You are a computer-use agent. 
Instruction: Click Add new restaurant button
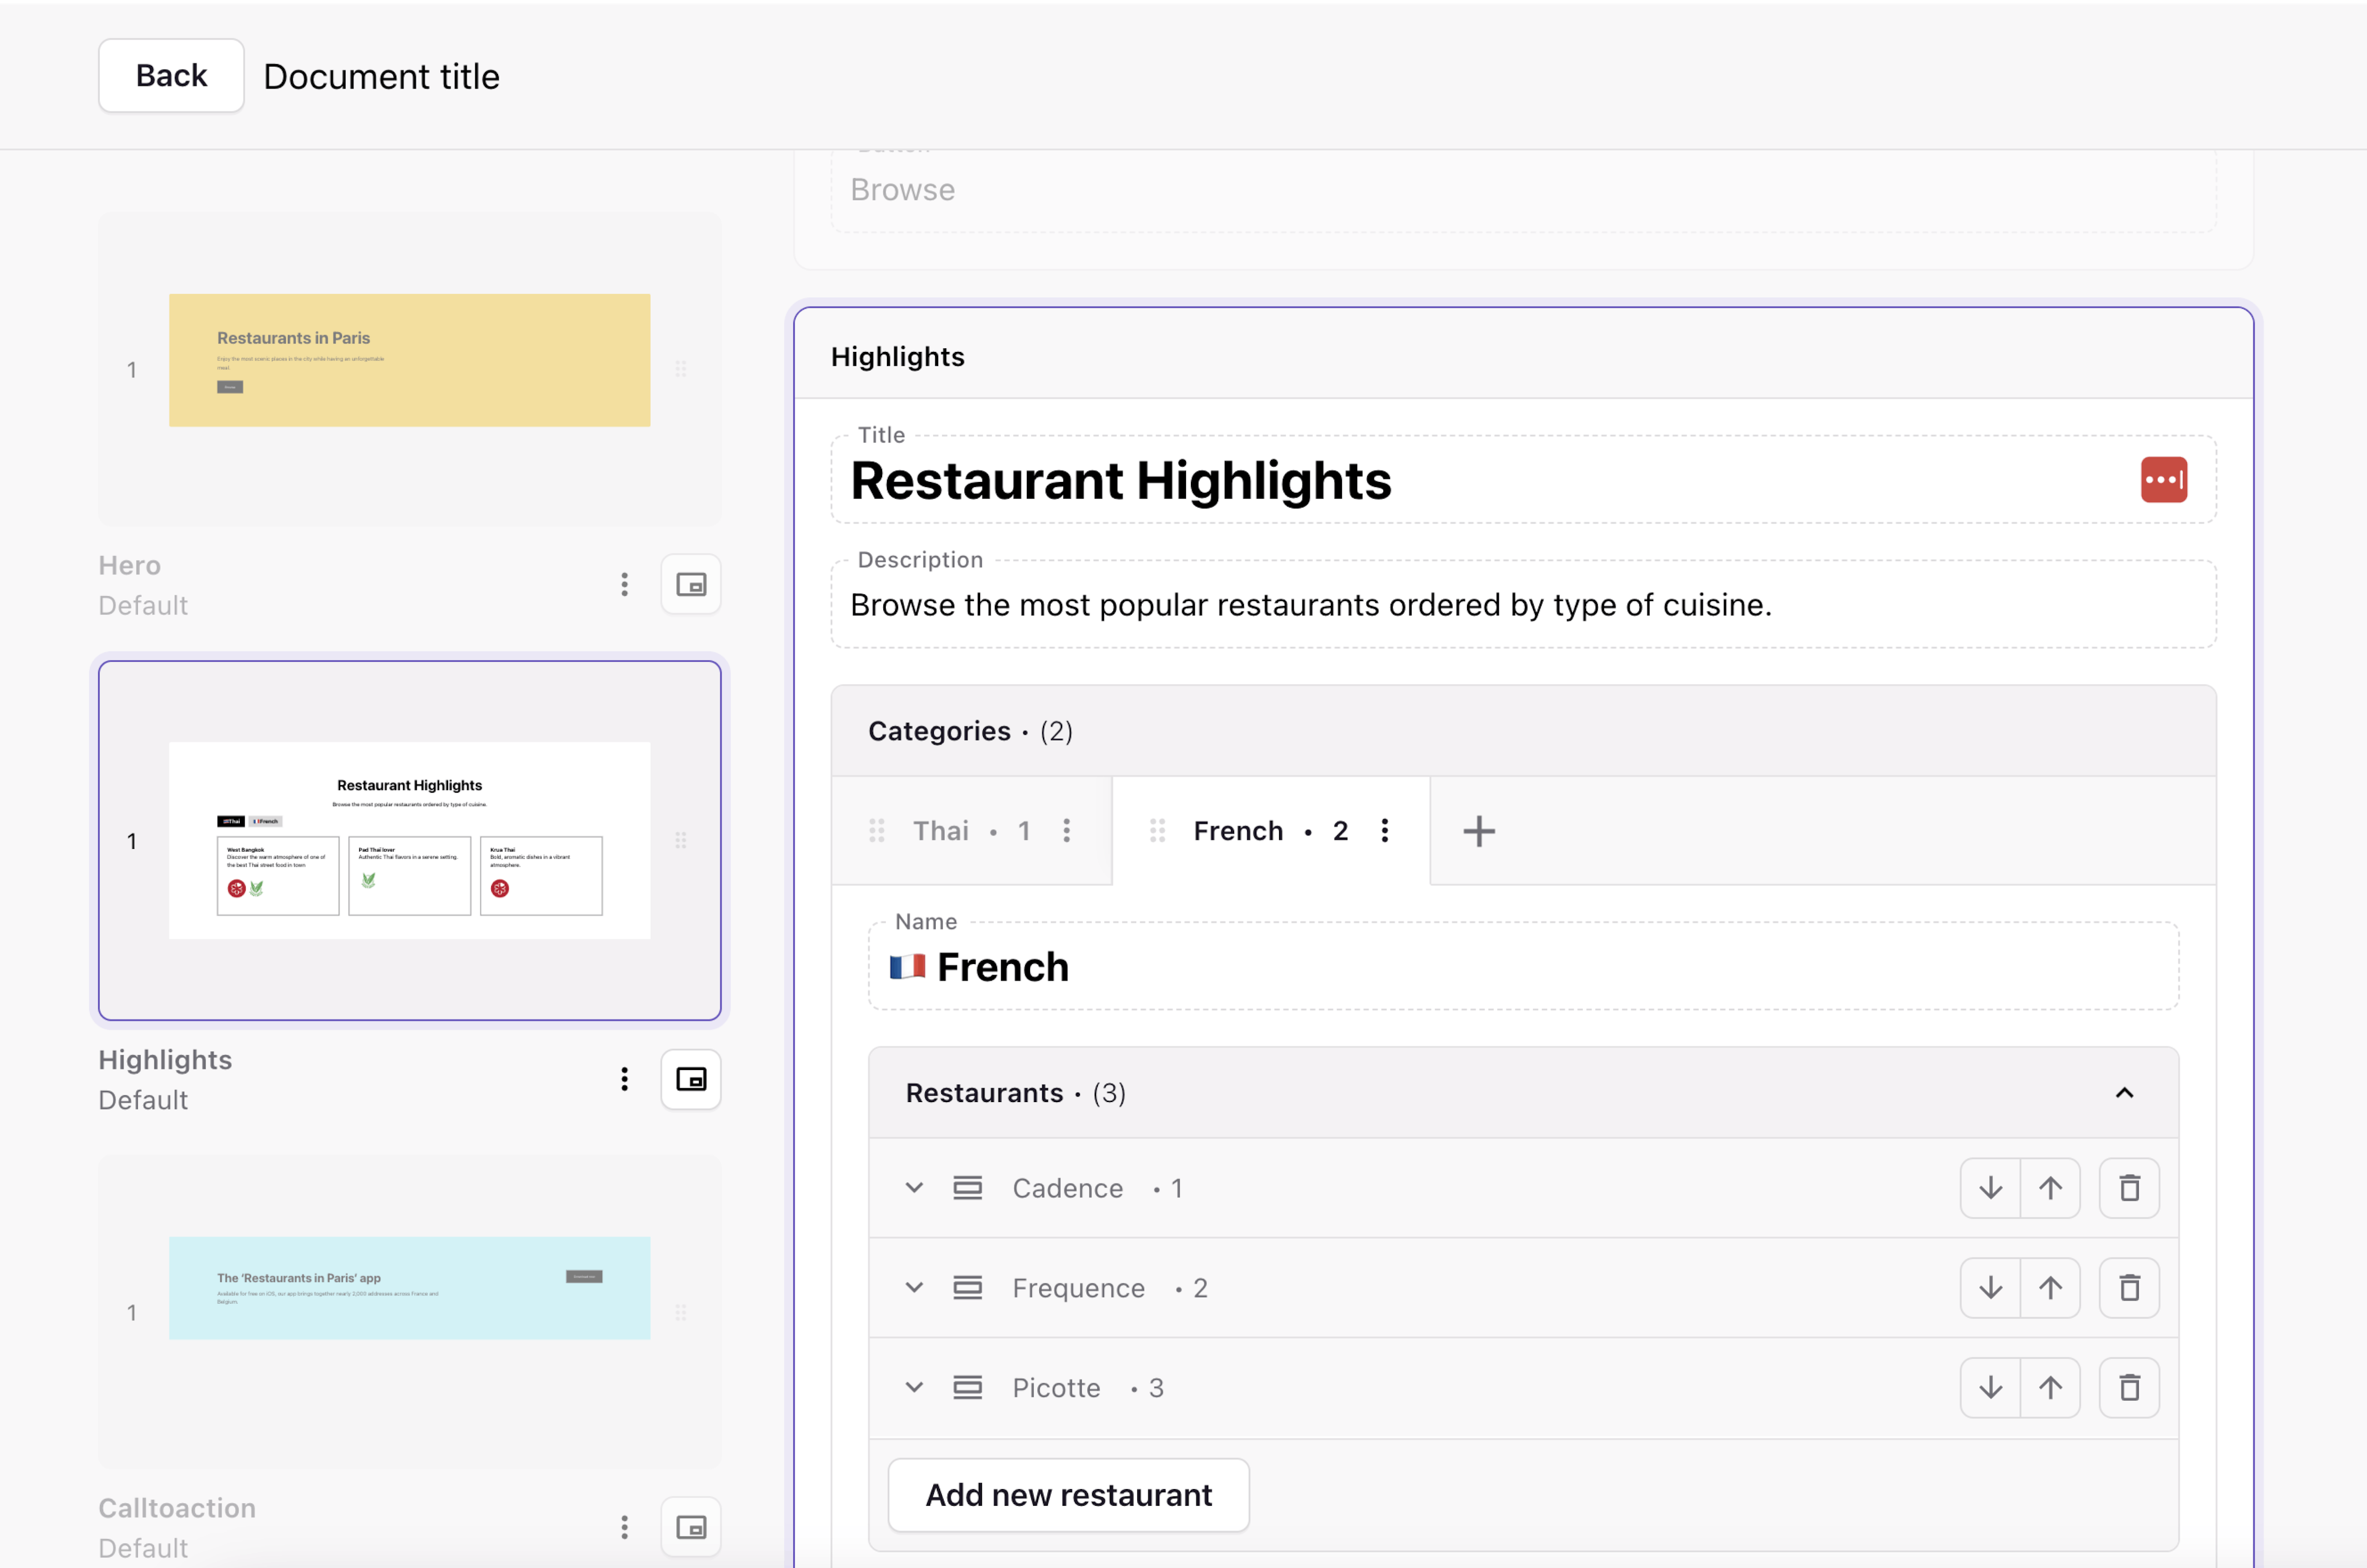(1068, 1495)
